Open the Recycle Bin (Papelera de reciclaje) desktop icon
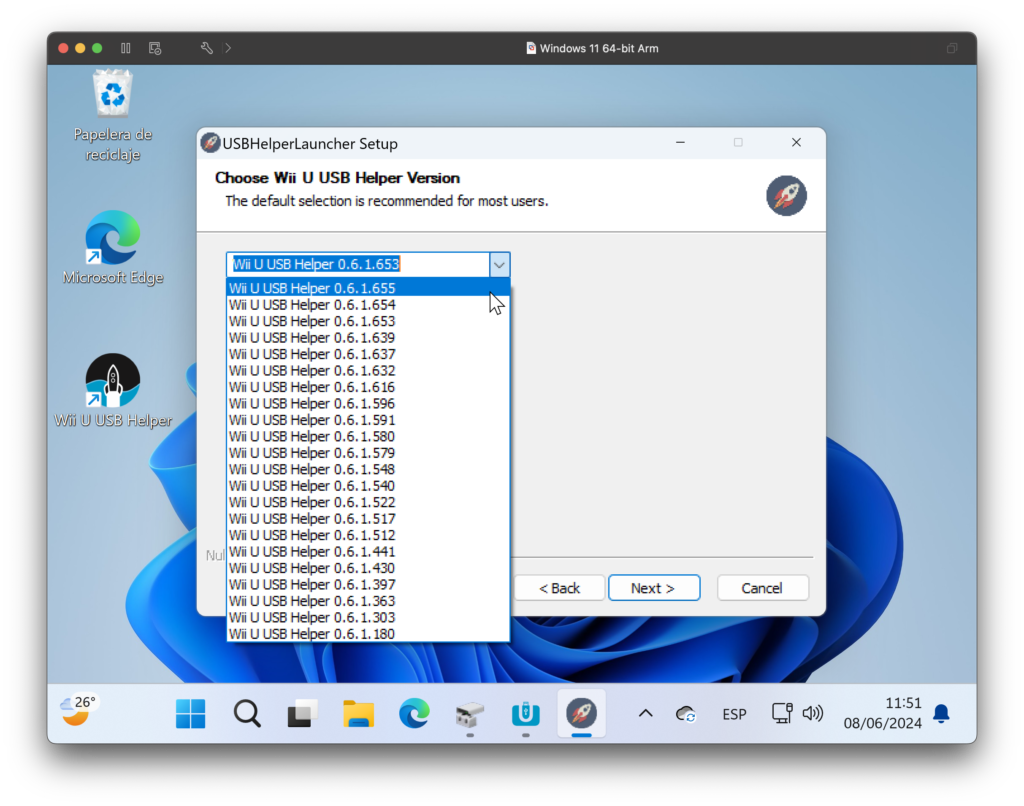 tap(112, 115)
